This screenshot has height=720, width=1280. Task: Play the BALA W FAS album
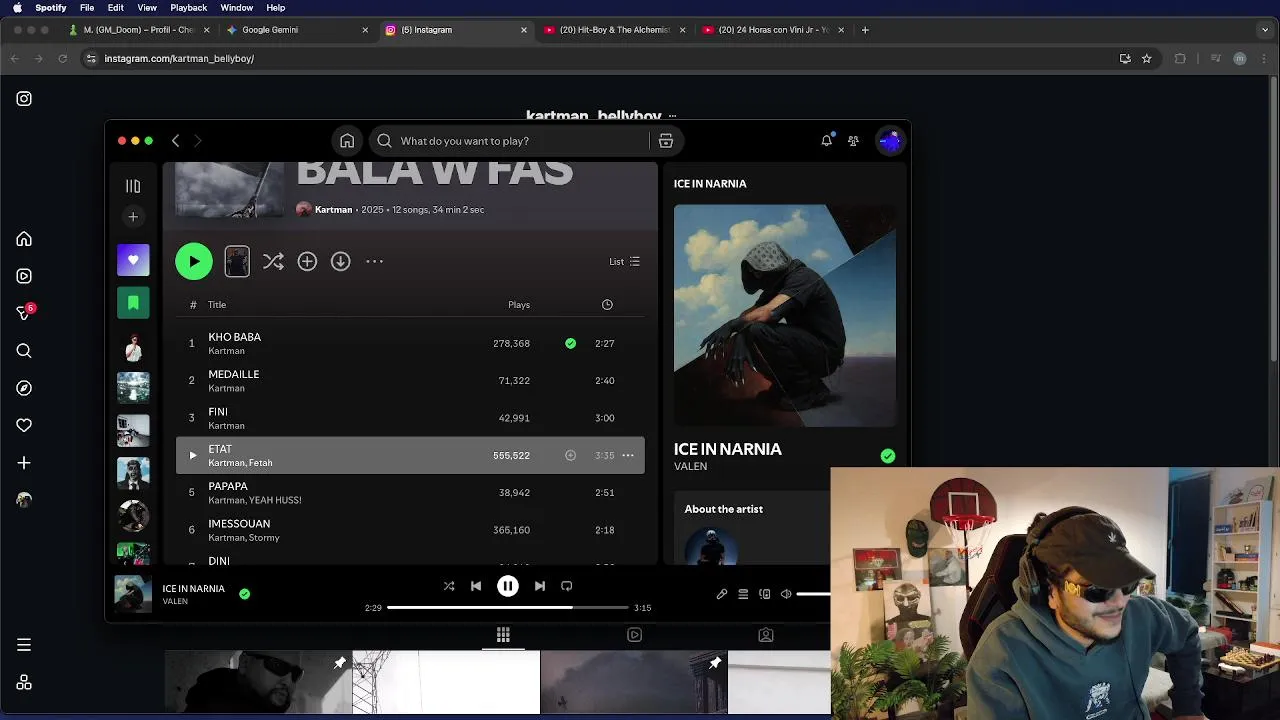tap(194, 261)
